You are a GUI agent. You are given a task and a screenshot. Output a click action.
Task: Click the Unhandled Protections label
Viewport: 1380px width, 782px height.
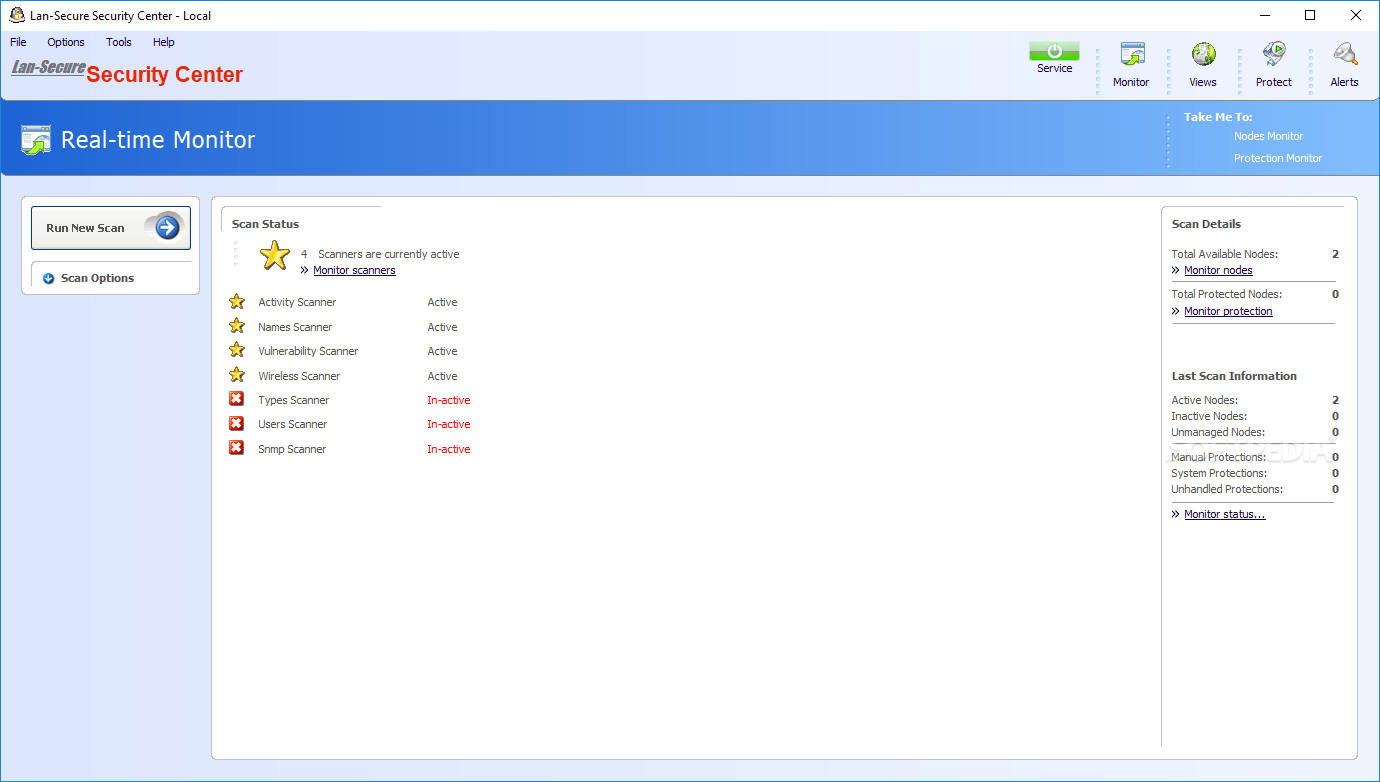click(x=1227, y=489)
